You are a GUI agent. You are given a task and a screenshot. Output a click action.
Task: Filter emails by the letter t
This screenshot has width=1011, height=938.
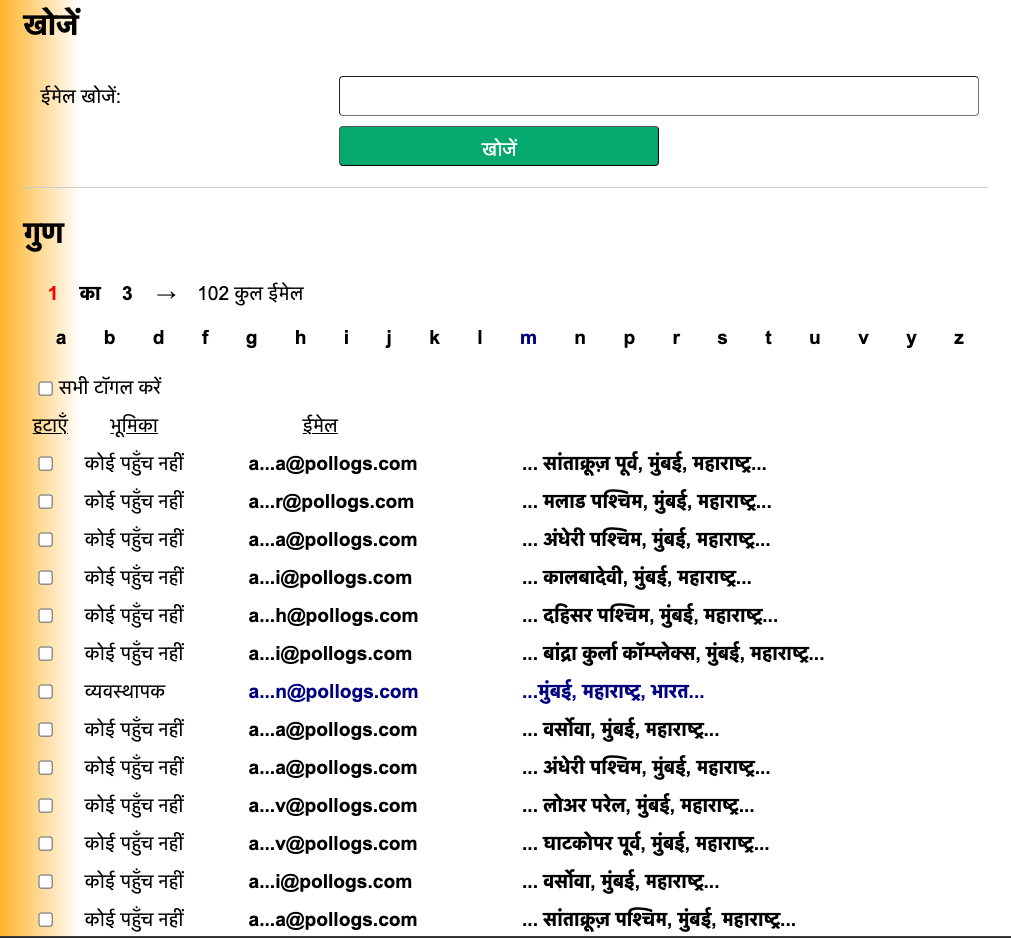[768, 338]
